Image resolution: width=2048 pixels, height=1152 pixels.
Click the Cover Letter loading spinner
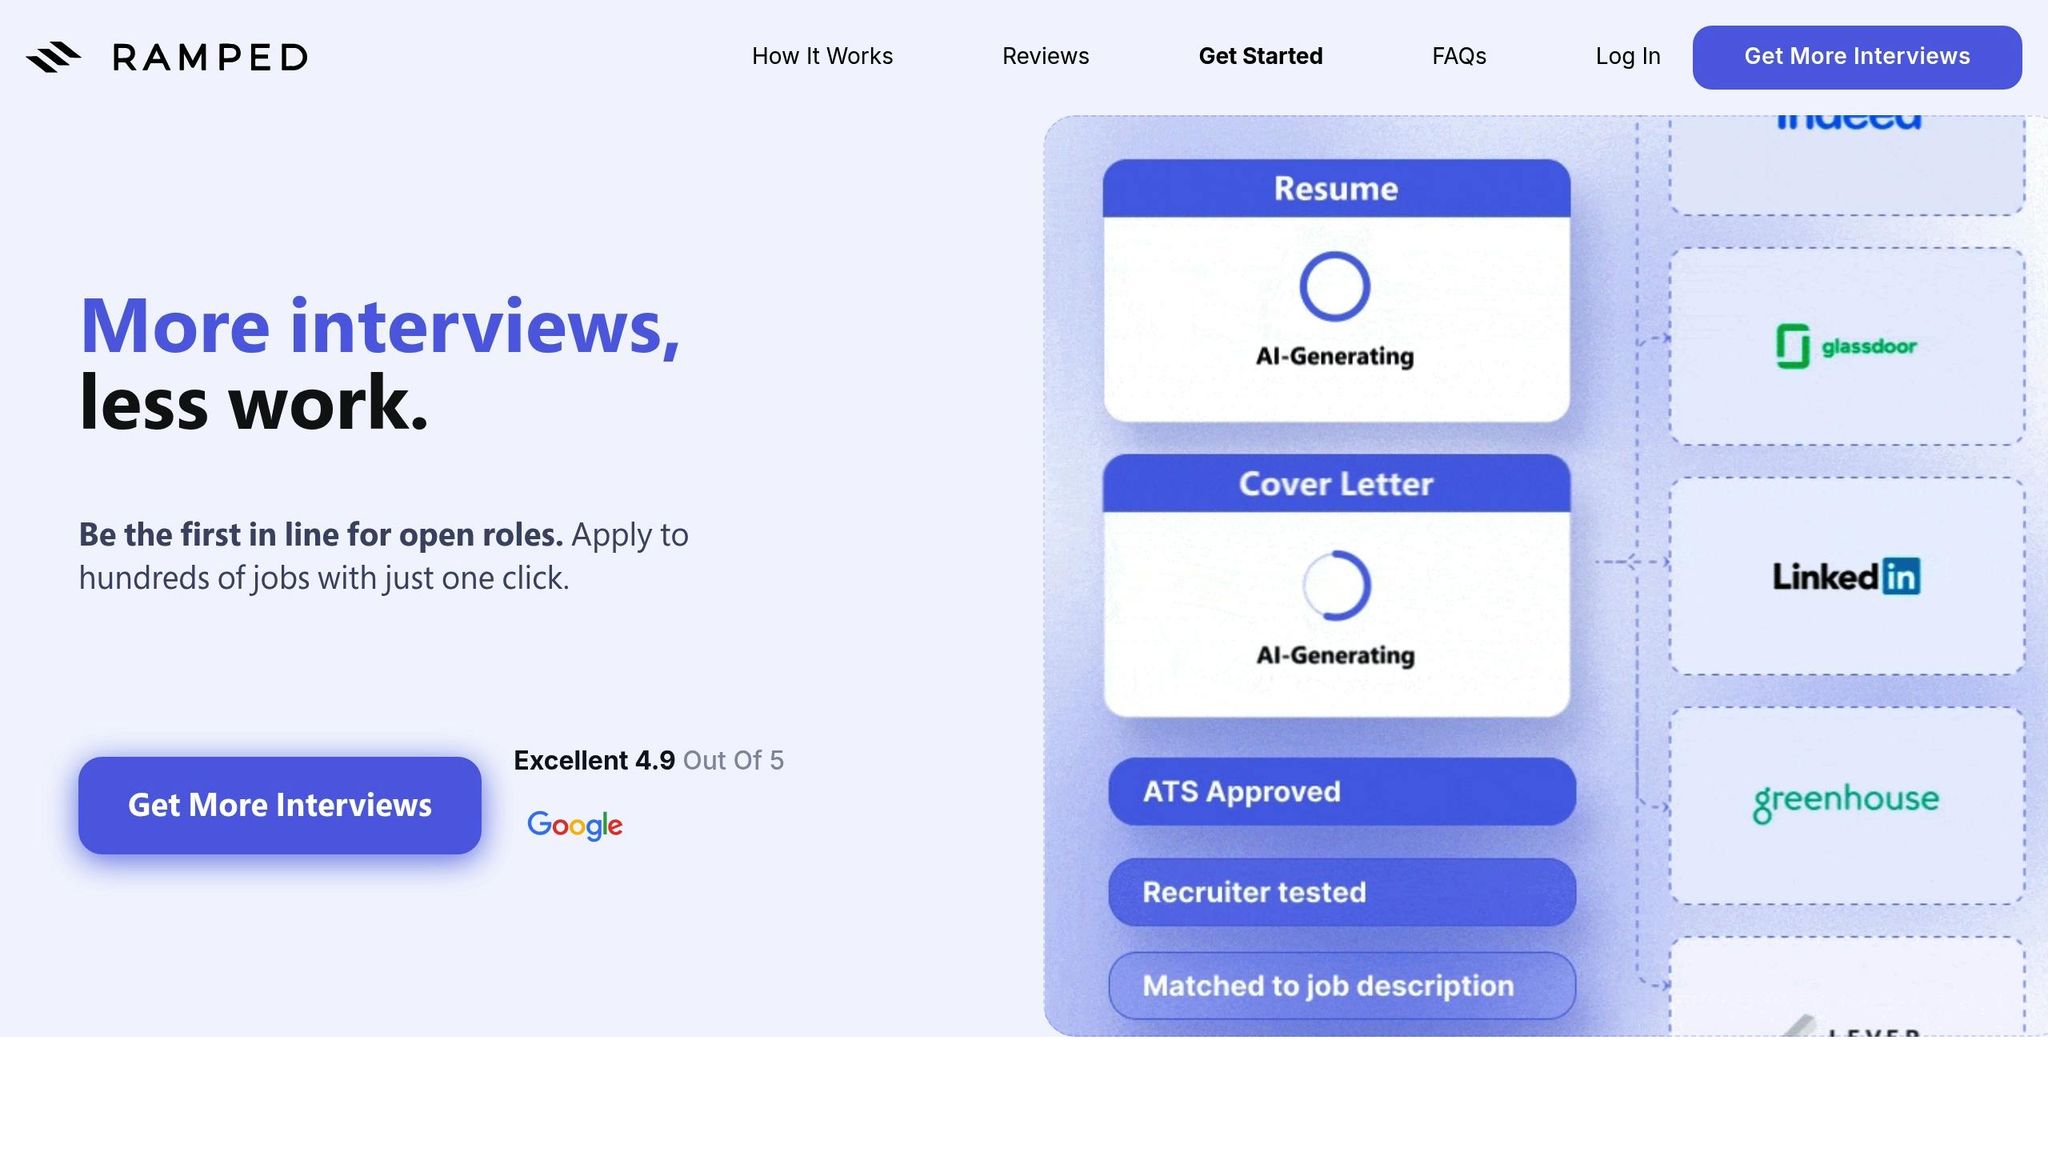pos(1336,585)
